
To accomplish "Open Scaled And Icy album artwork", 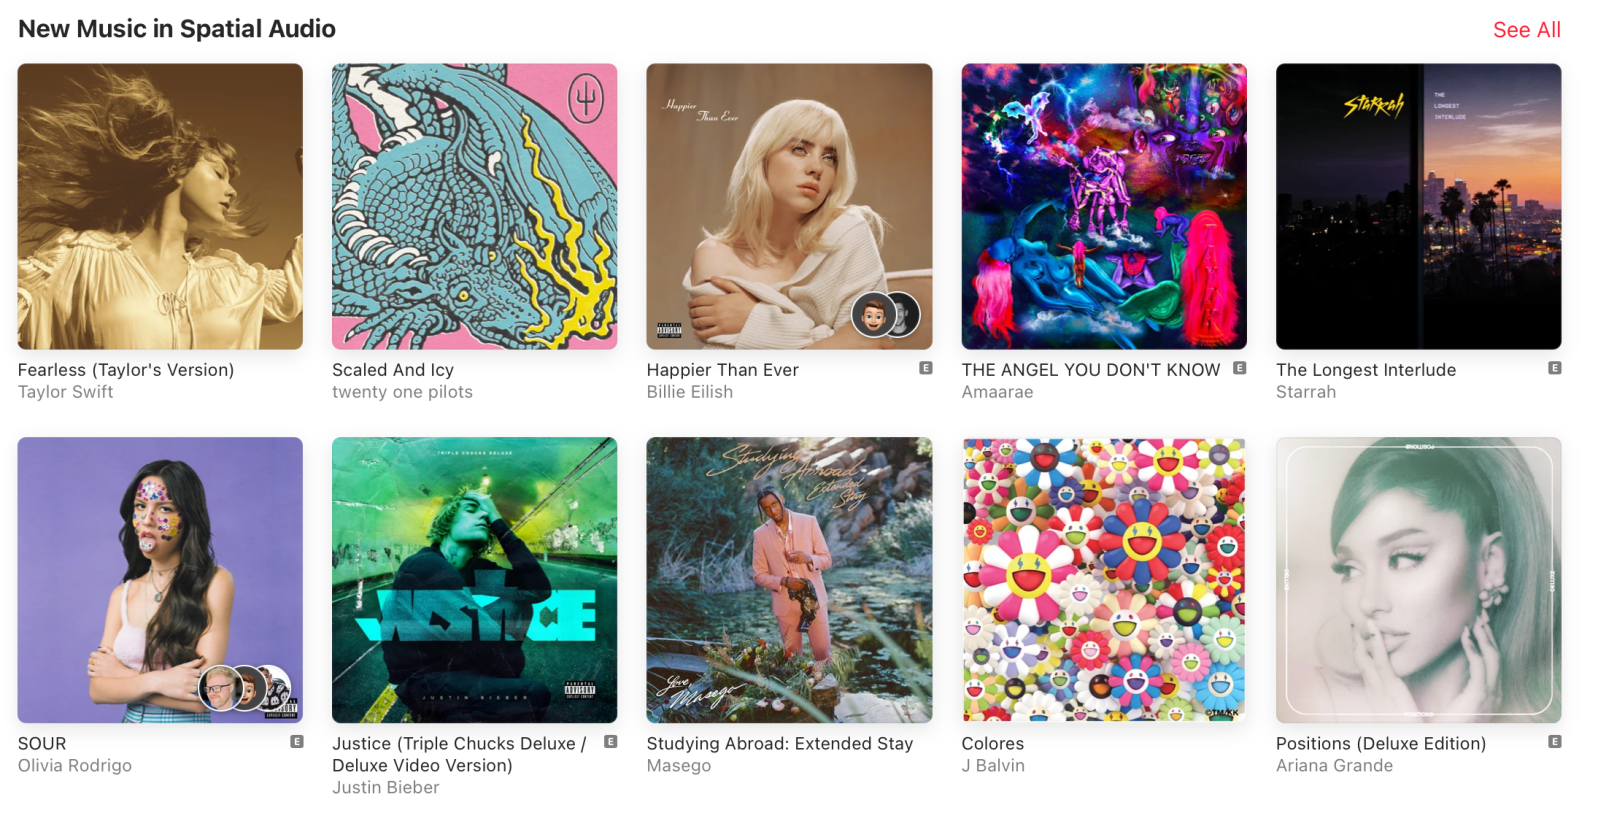I will coord(475,206).
